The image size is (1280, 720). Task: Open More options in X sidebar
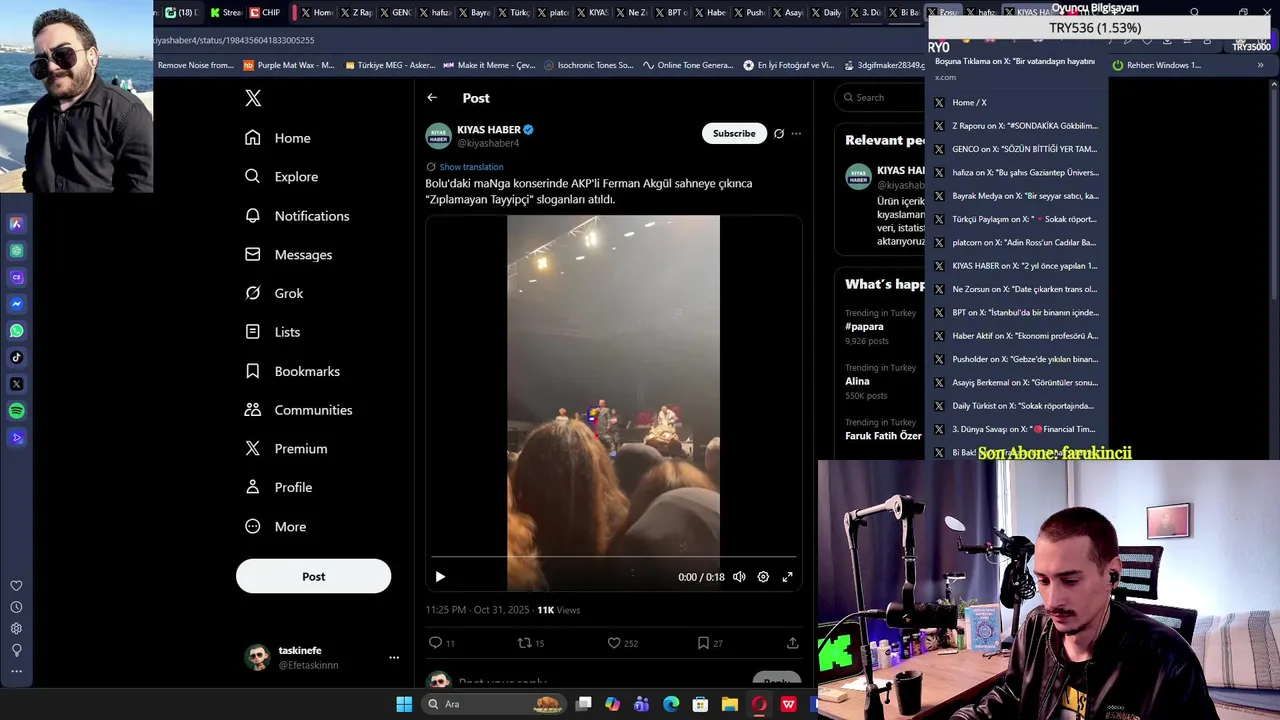[275, 526]
